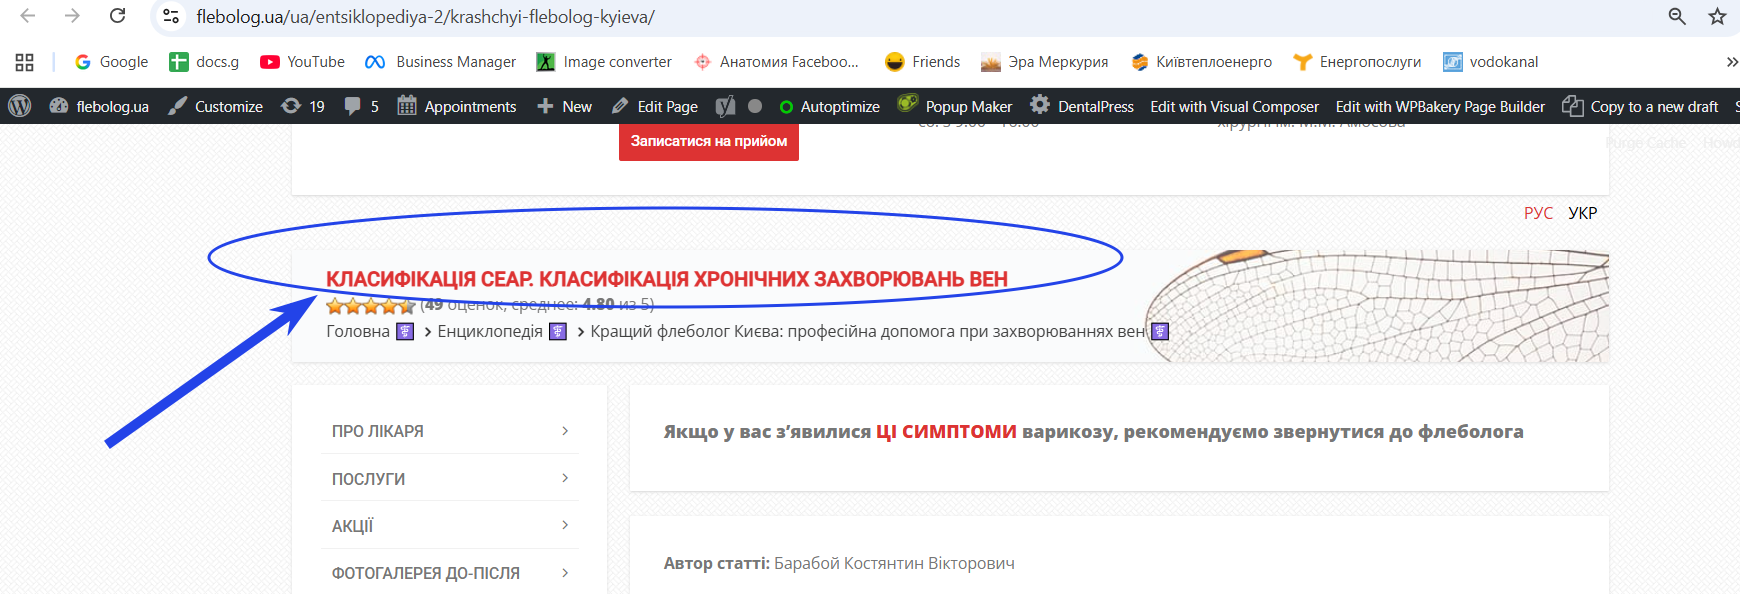Open the Анатомия Faceboo... bookmark

776,62
